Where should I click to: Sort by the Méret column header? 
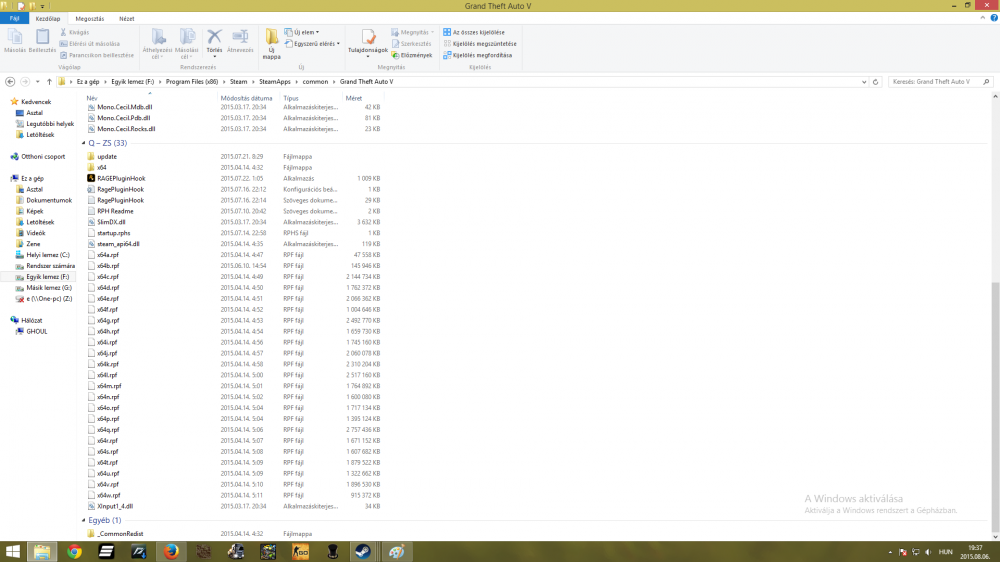point(354,98)
